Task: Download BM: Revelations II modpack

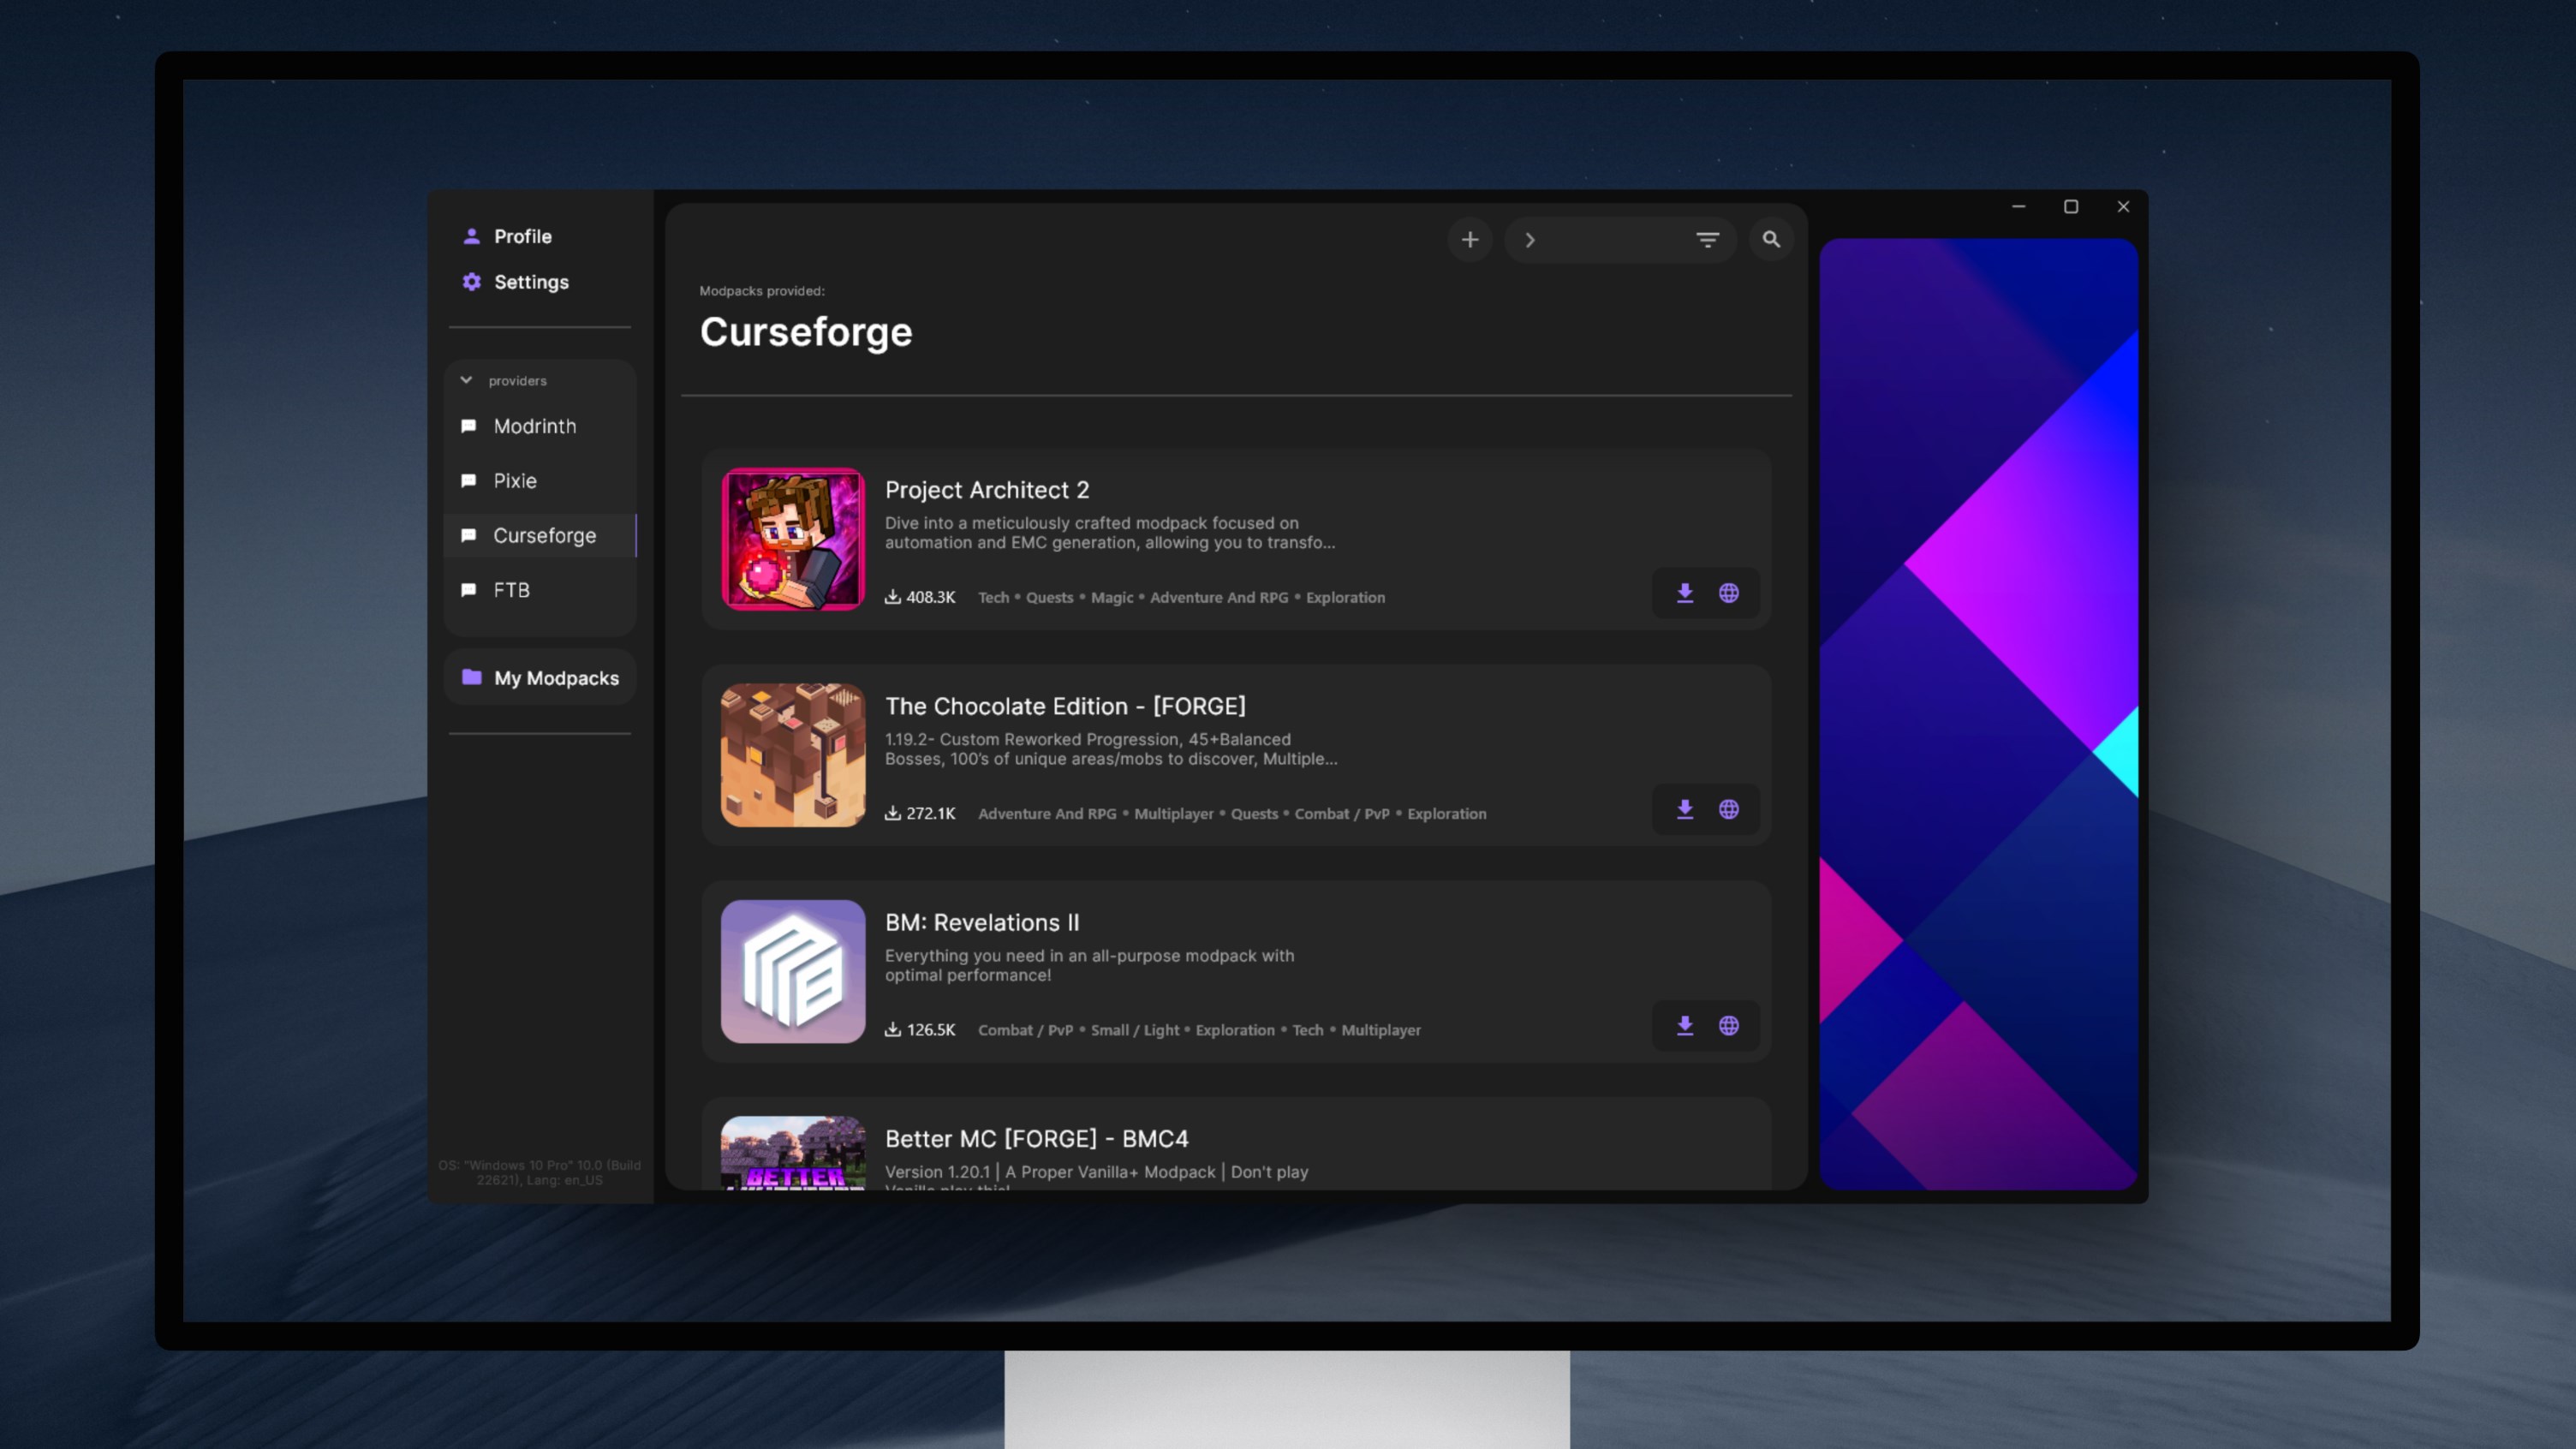Action: 1685,1026
